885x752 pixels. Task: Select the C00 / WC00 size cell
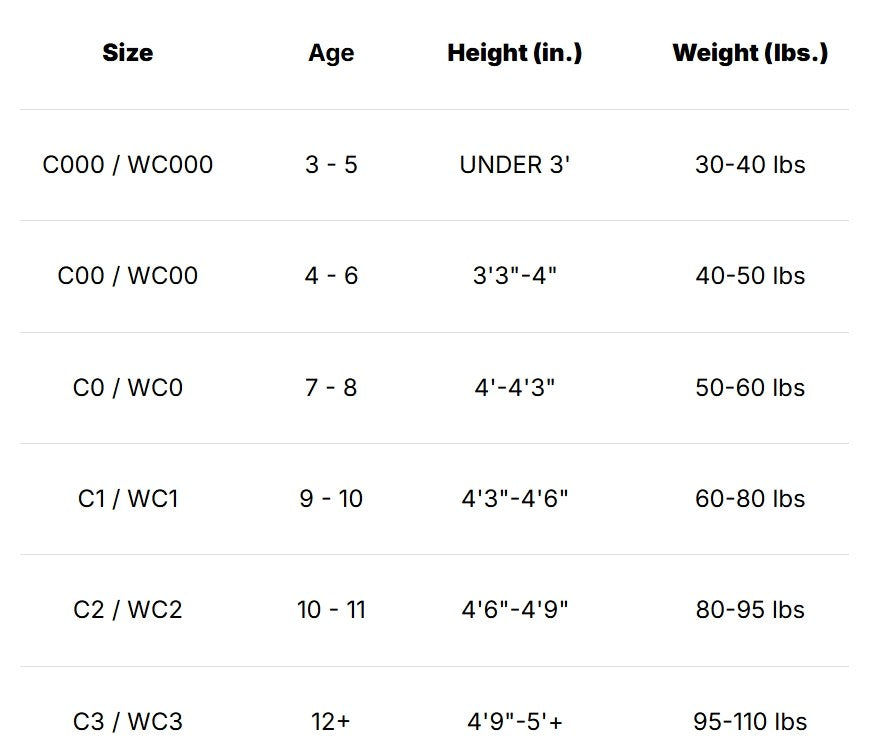click(x=128, y=276)
